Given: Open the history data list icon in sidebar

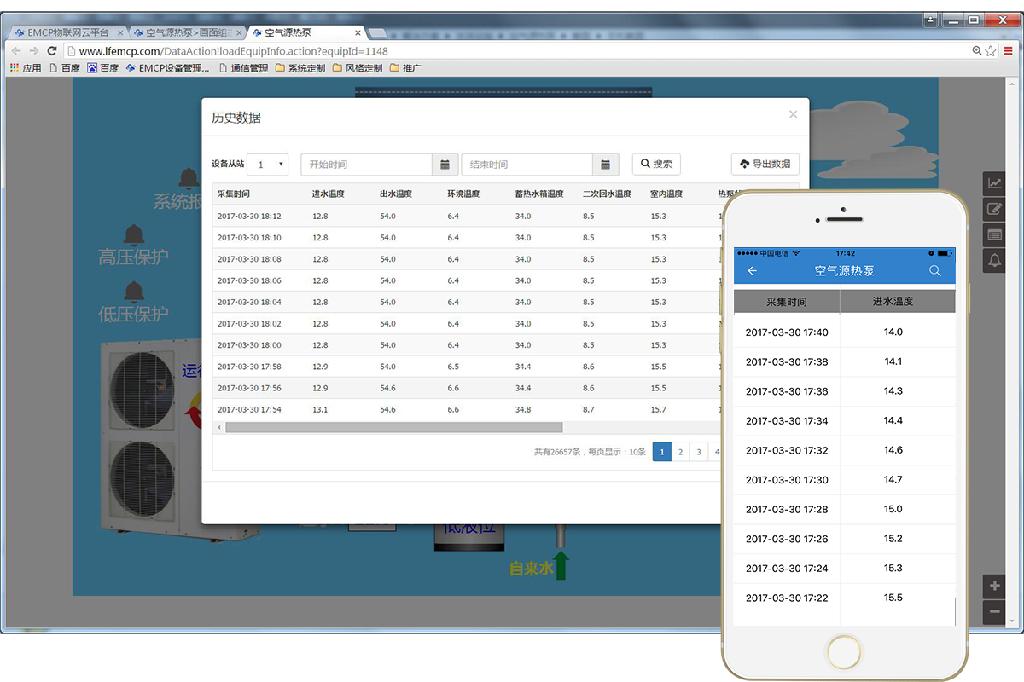Looking at the screenshot, I should 994,235.
